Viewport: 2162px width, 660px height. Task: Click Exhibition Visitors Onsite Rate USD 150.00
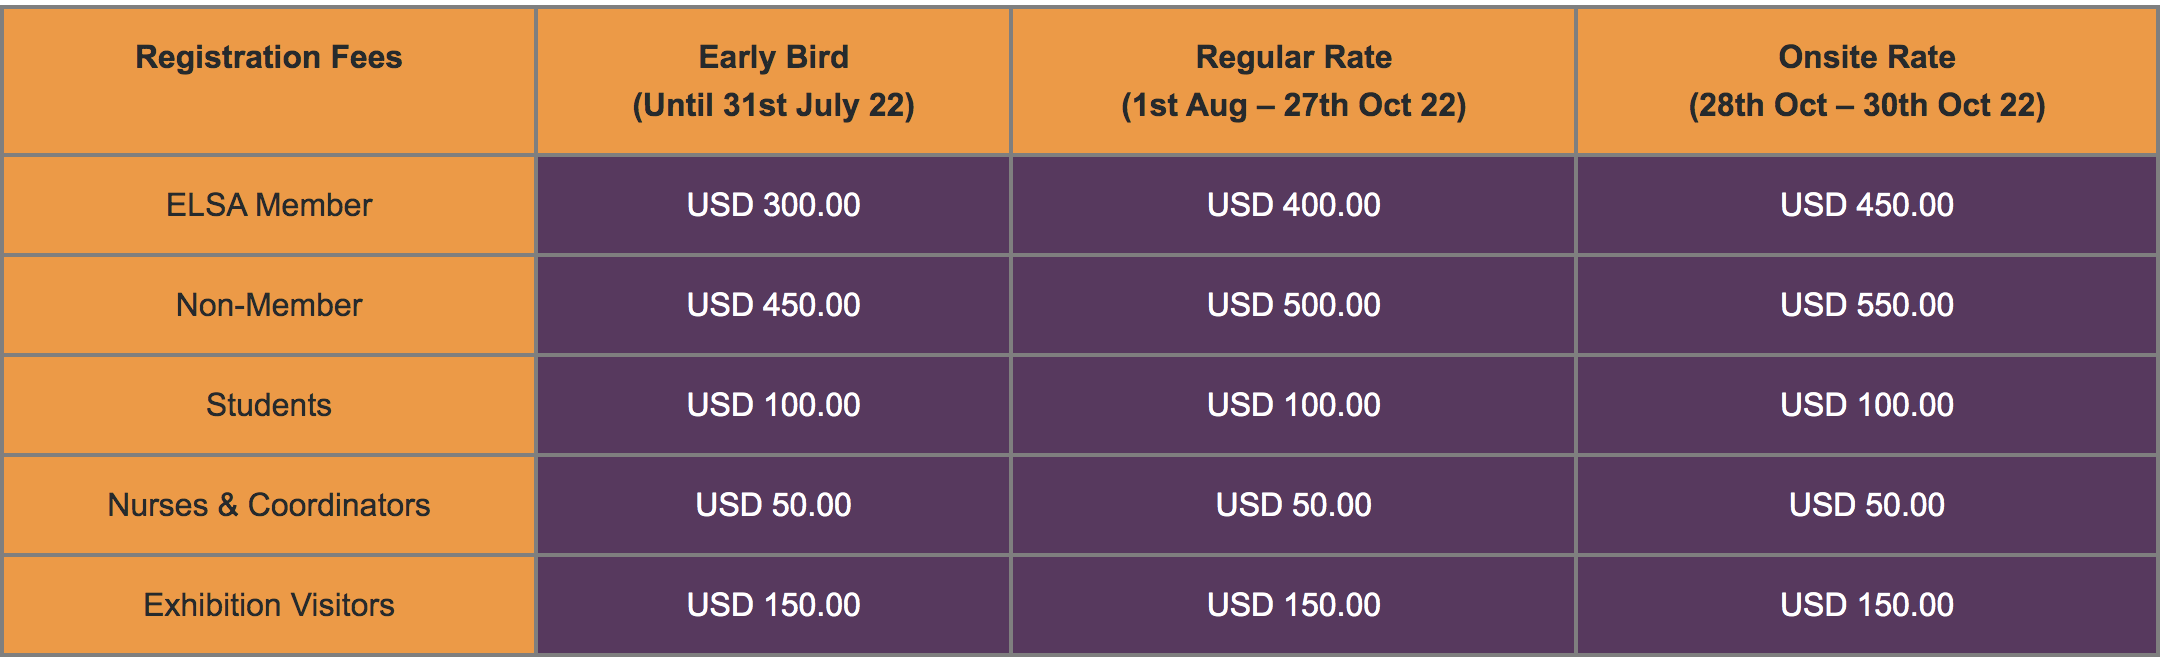(1866, 605)
